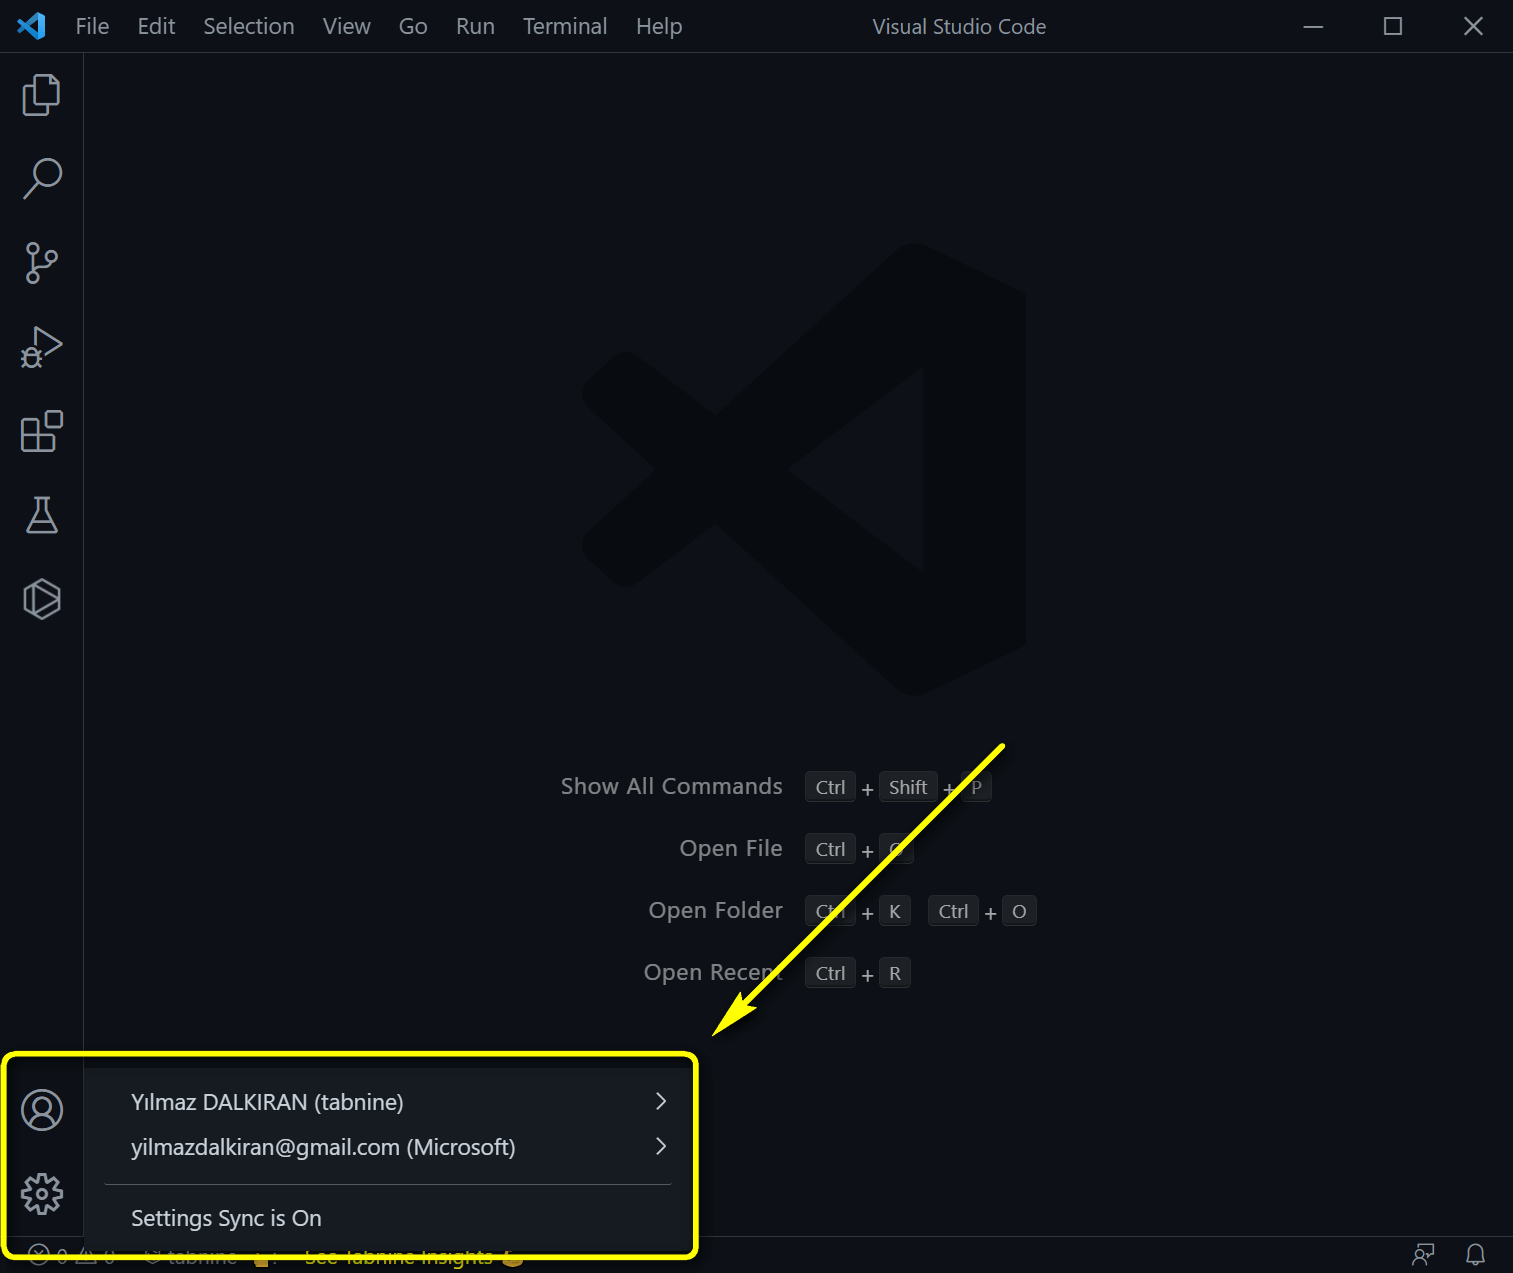
Task: Open the Terminal menu
Action: pyautogui.click(x=565, y=26)
